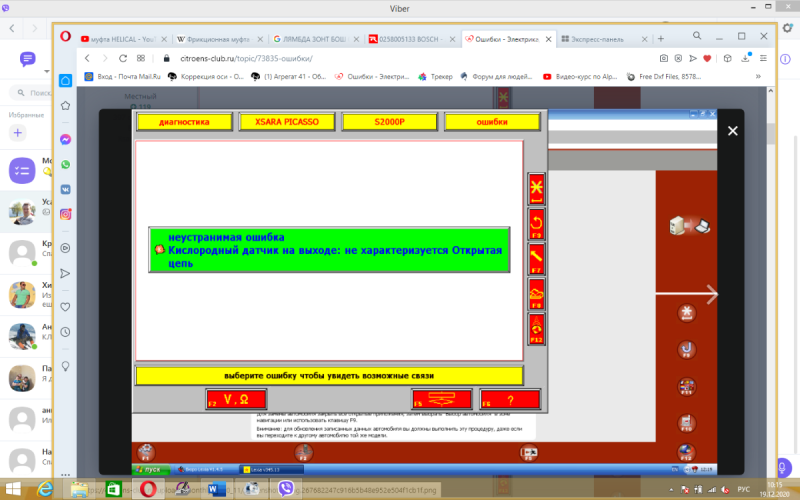Open the Messenger icon in Opera sidebar
The width and height of the screenshot is (800, 500).
(65, 139)
